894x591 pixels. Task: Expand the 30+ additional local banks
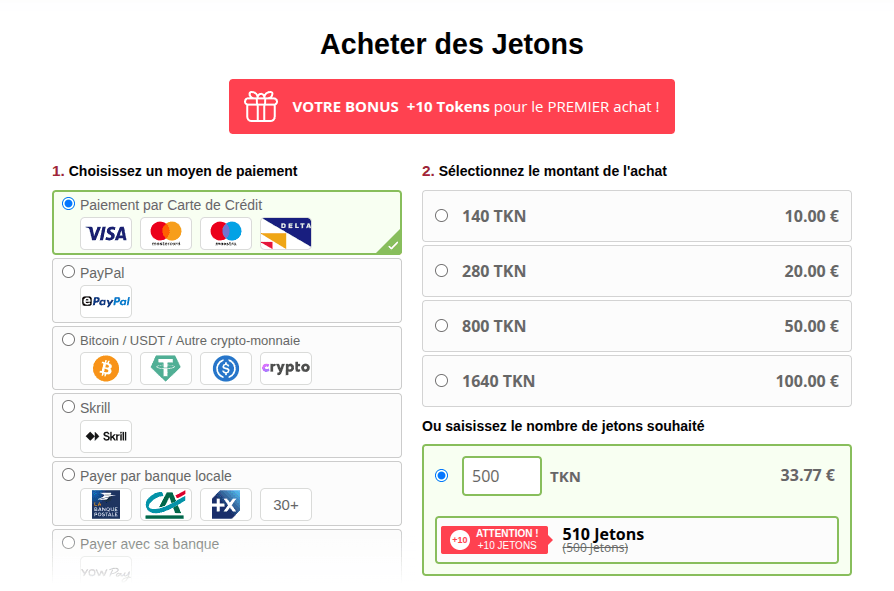coord(285,504)
